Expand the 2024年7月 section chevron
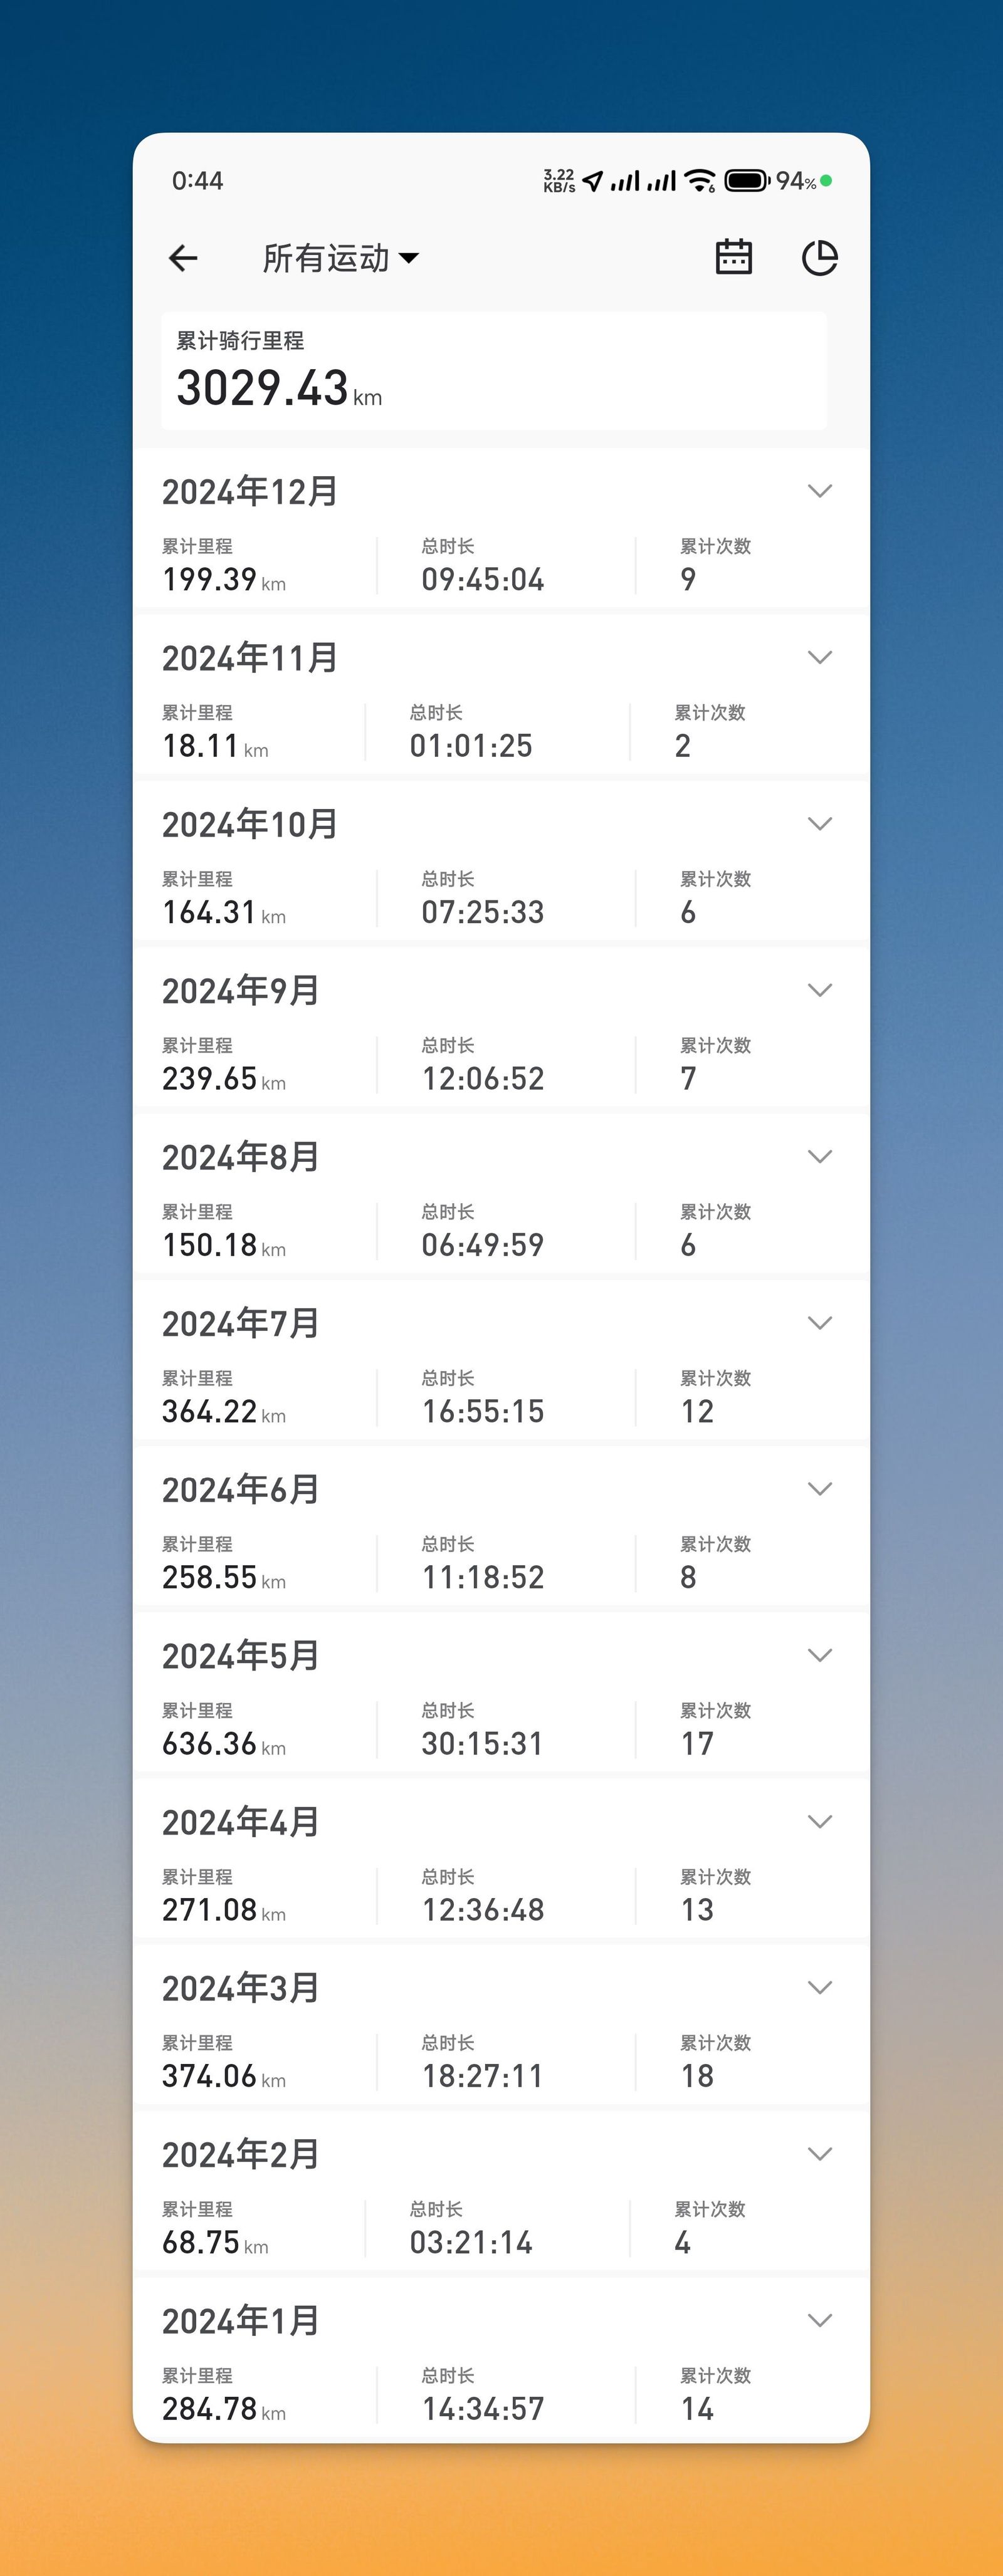Image resolution: width=1003 pixels, height=2576 pixels. tap(819, 1323)
